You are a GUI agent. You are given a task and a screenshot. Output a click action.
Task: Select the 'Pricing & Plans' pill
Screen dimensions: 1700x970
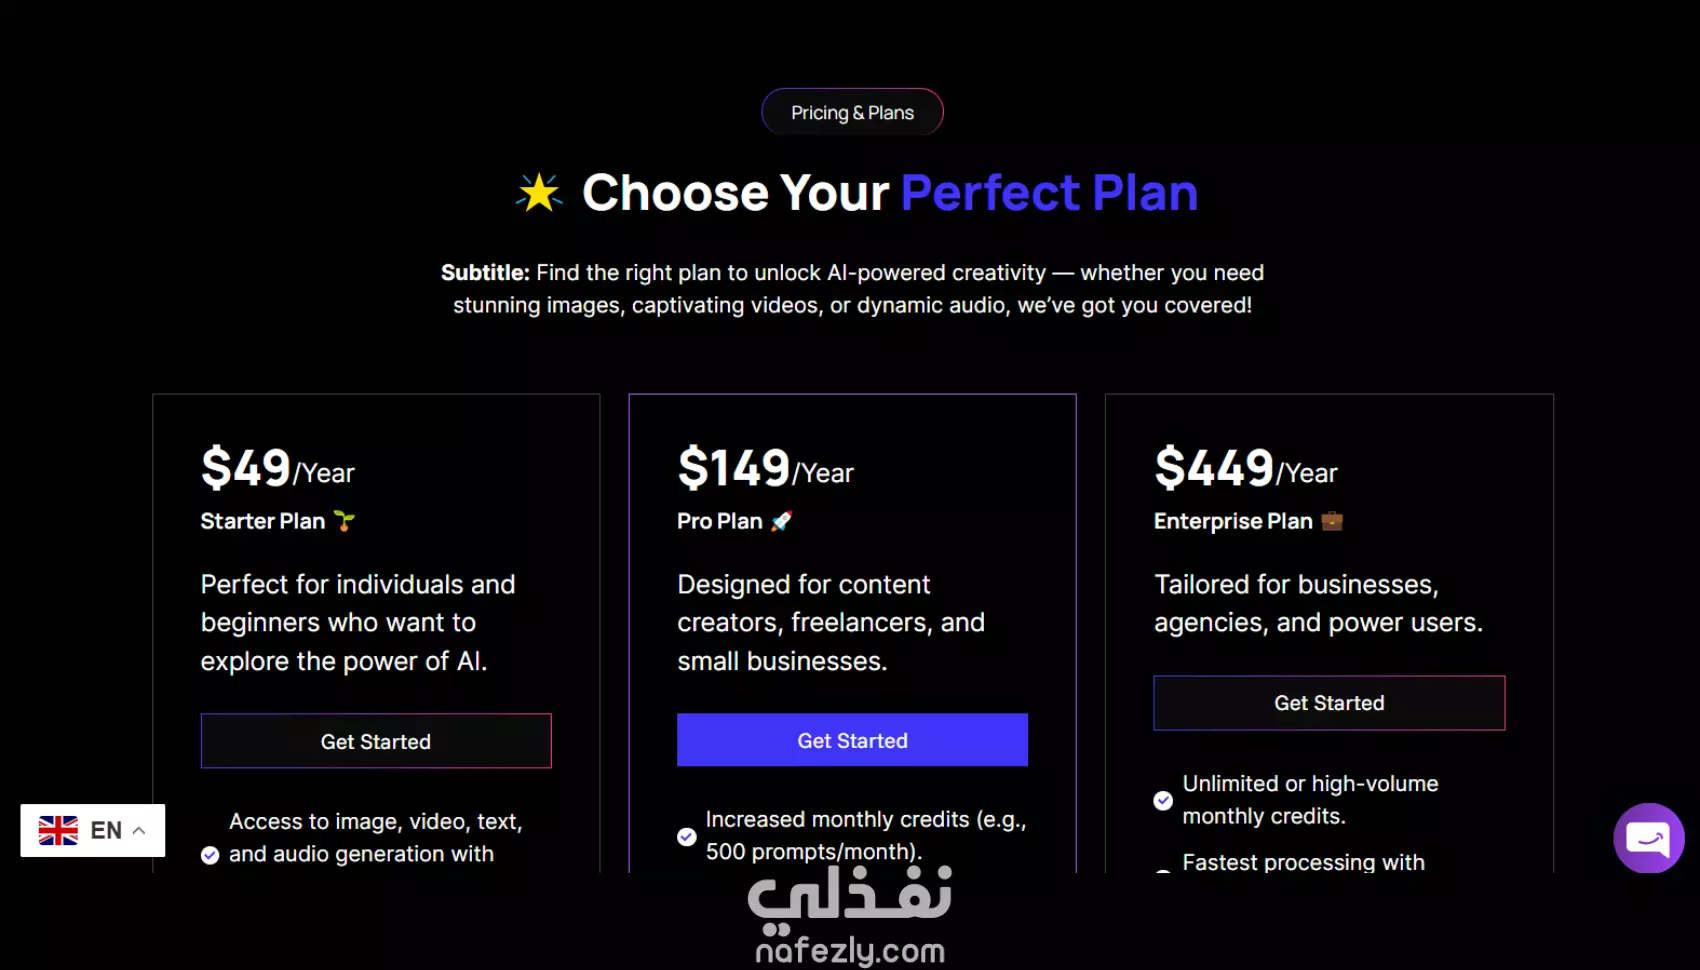click(852, 112)
